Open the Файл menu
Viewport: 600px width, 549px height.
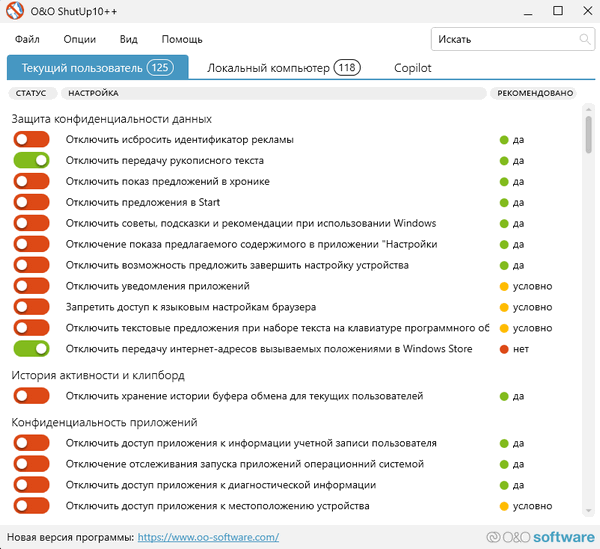(27, 39)
